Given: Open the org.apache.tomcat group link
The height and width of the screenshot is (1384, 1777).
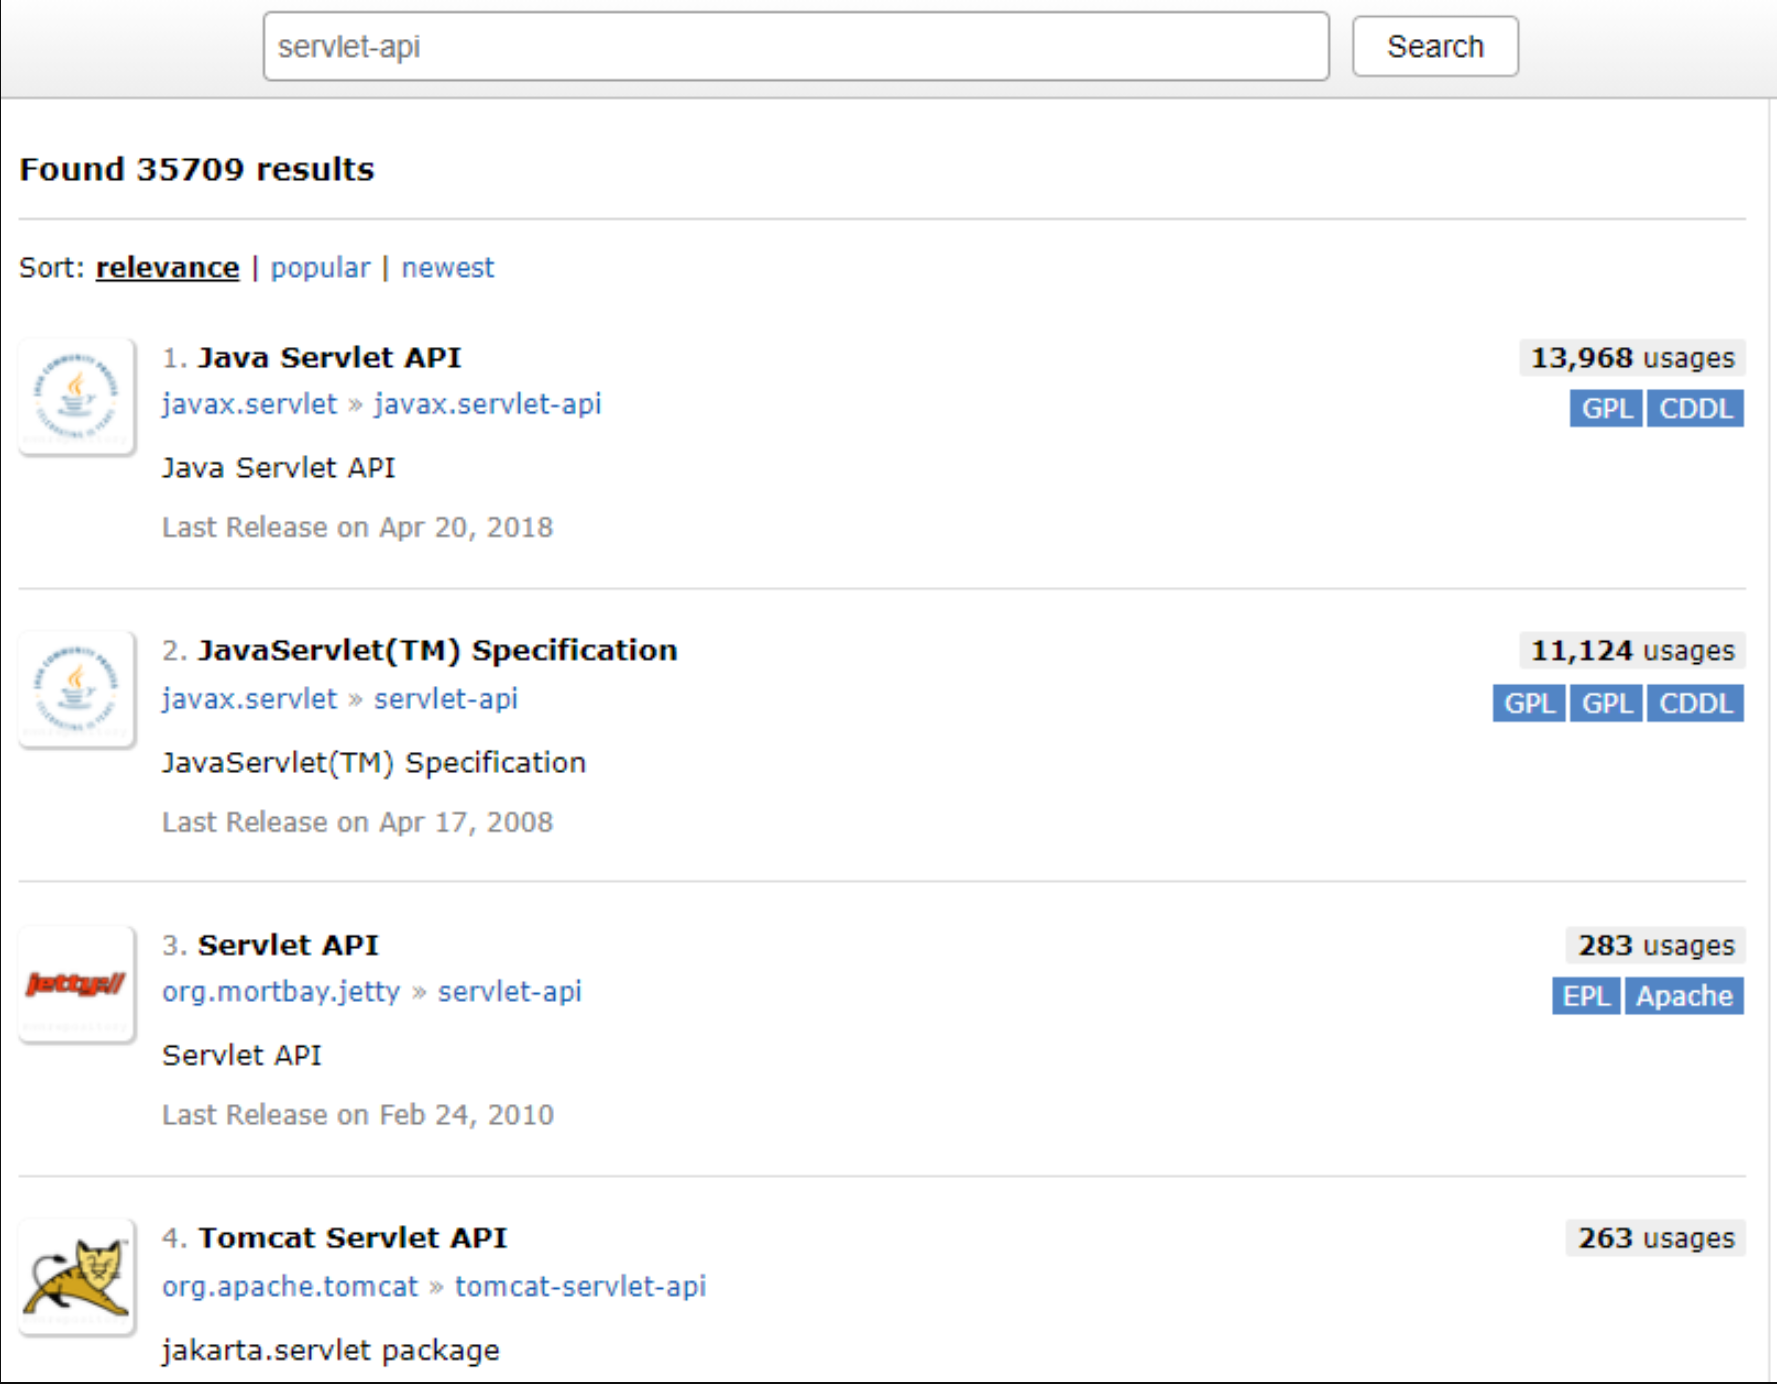Looking at the screenshot, I should (290, 1286).
